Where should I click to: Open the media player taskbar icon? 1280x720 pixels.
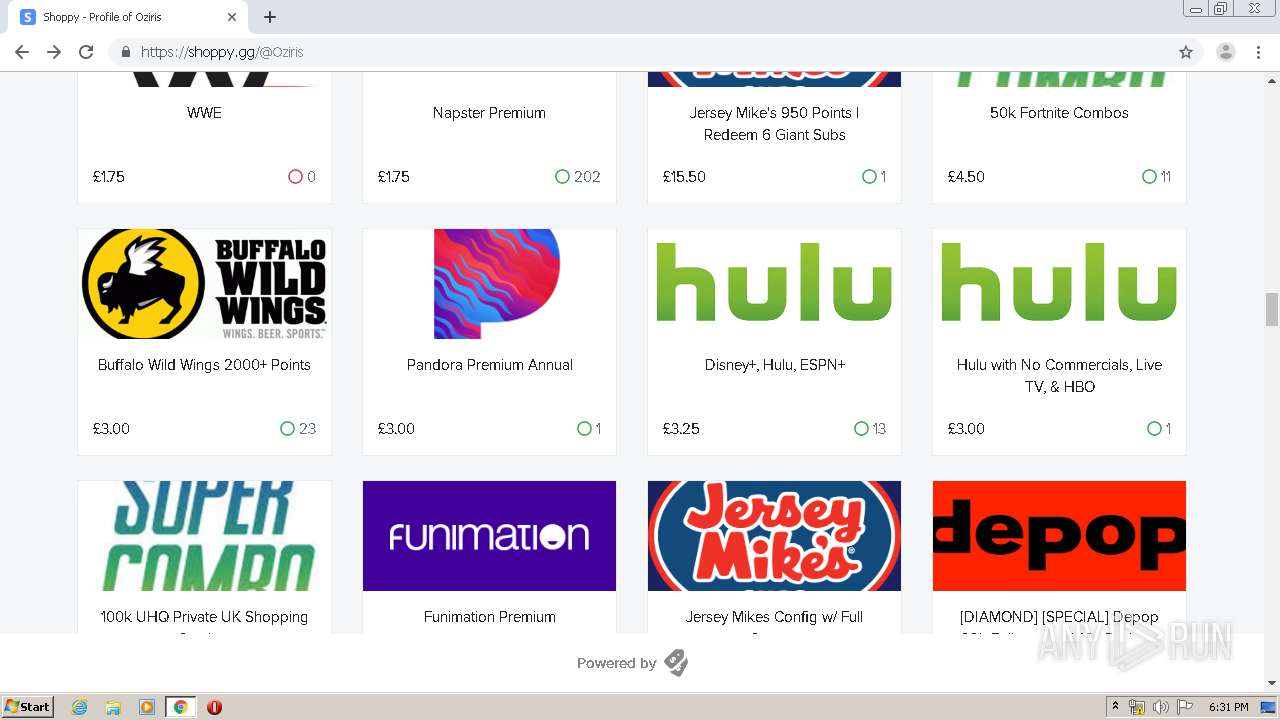(147, 707)
